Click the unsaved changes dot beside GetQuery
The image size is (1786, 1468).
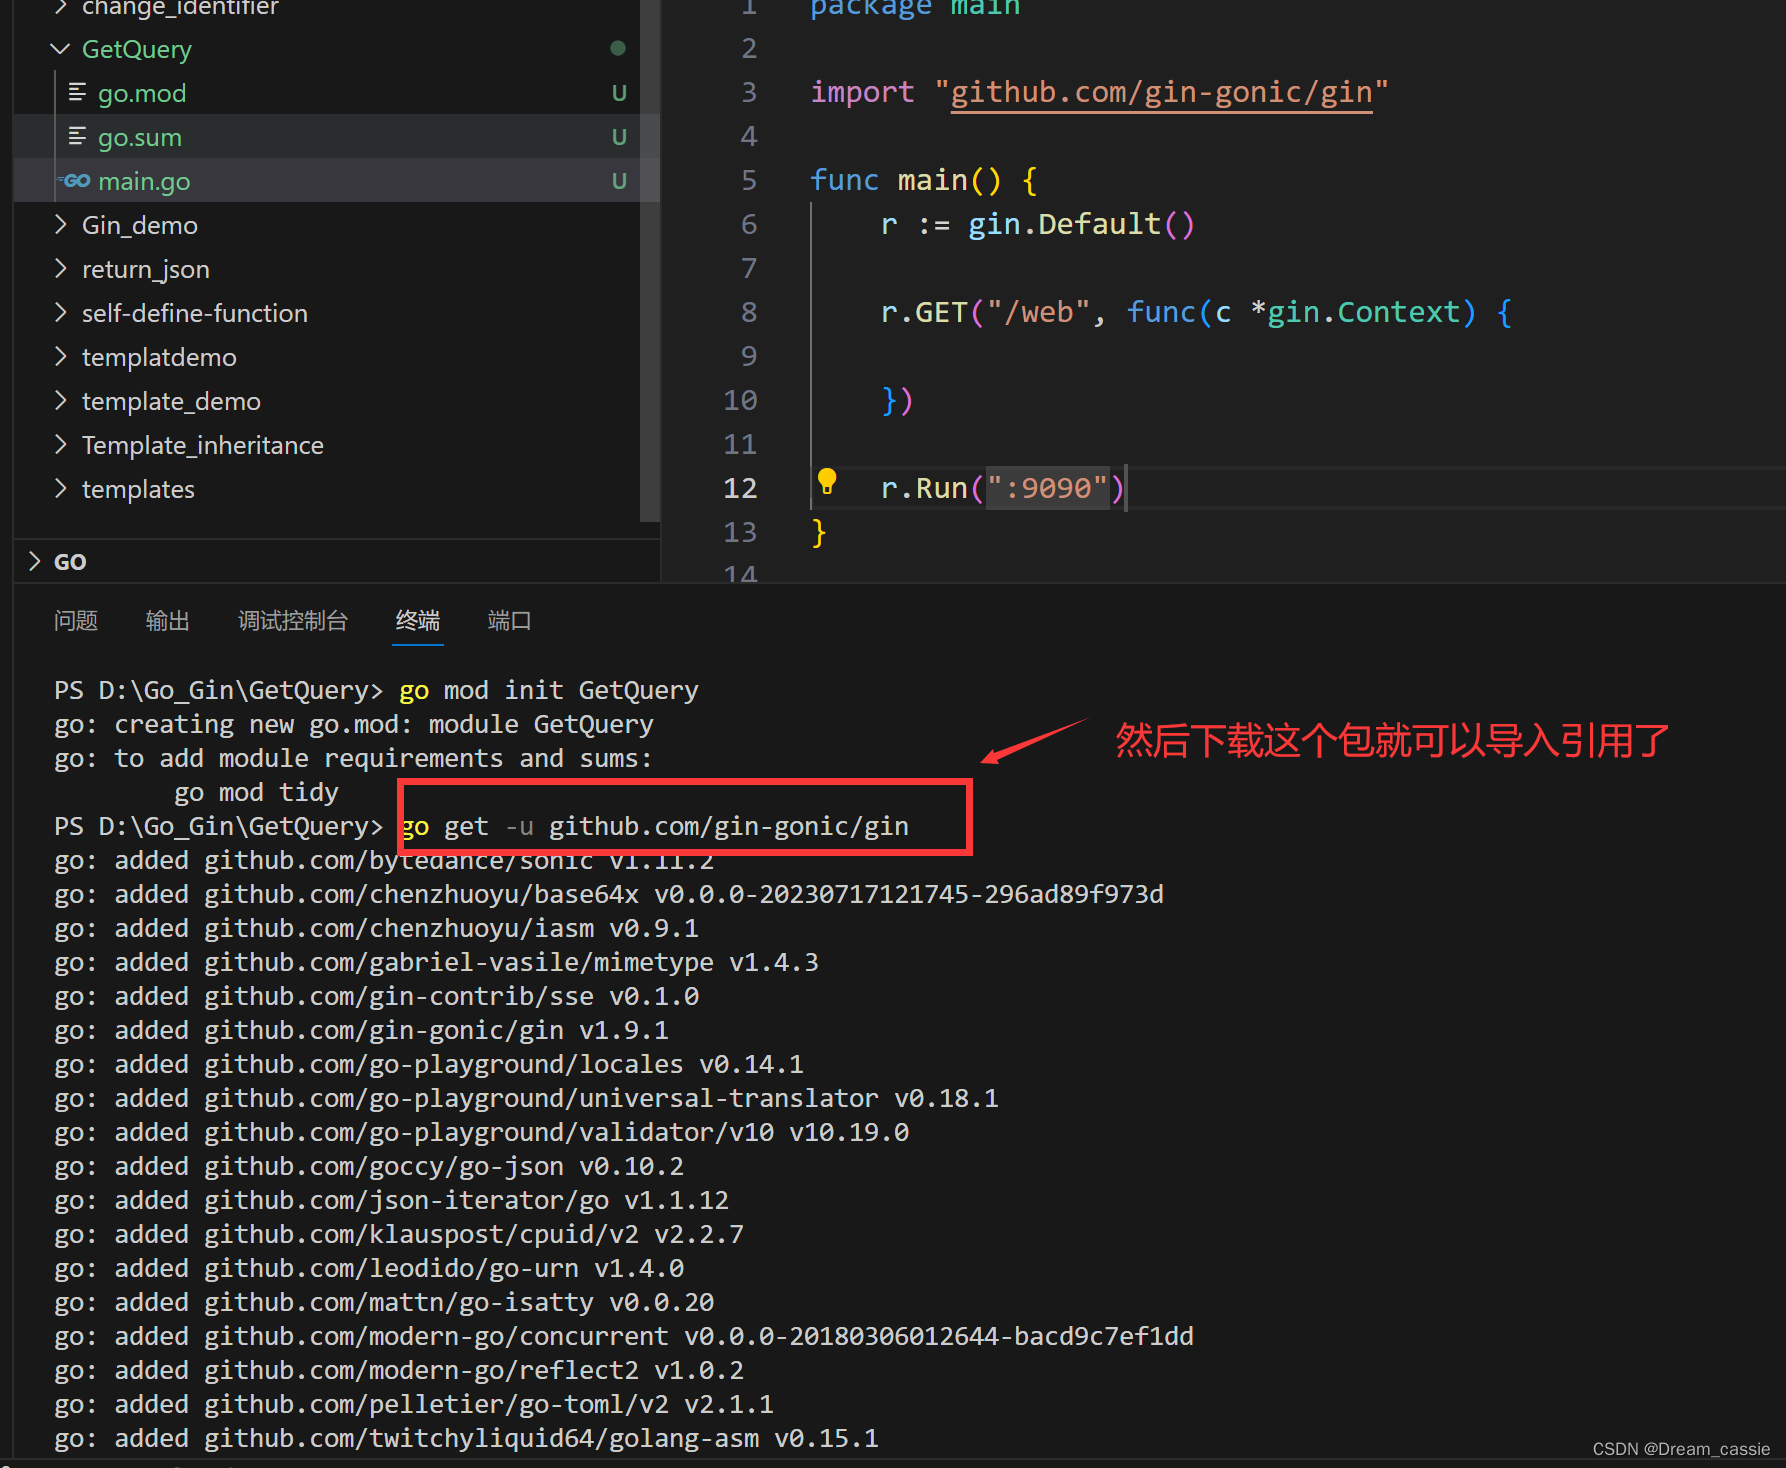click(617, 48)
